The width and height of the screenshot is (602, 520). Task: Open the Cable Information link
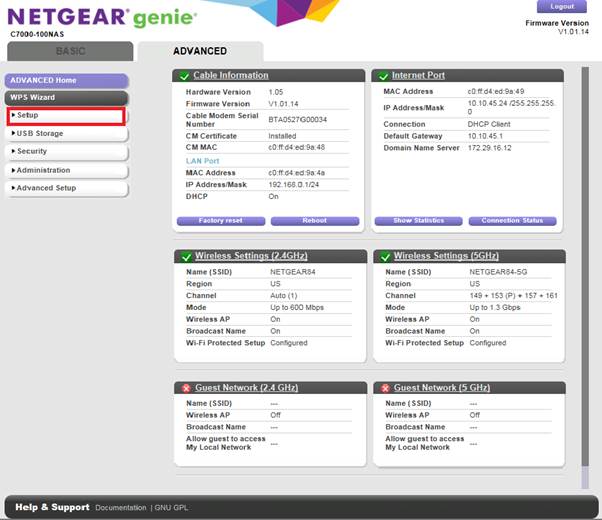[x=231, y=75]
